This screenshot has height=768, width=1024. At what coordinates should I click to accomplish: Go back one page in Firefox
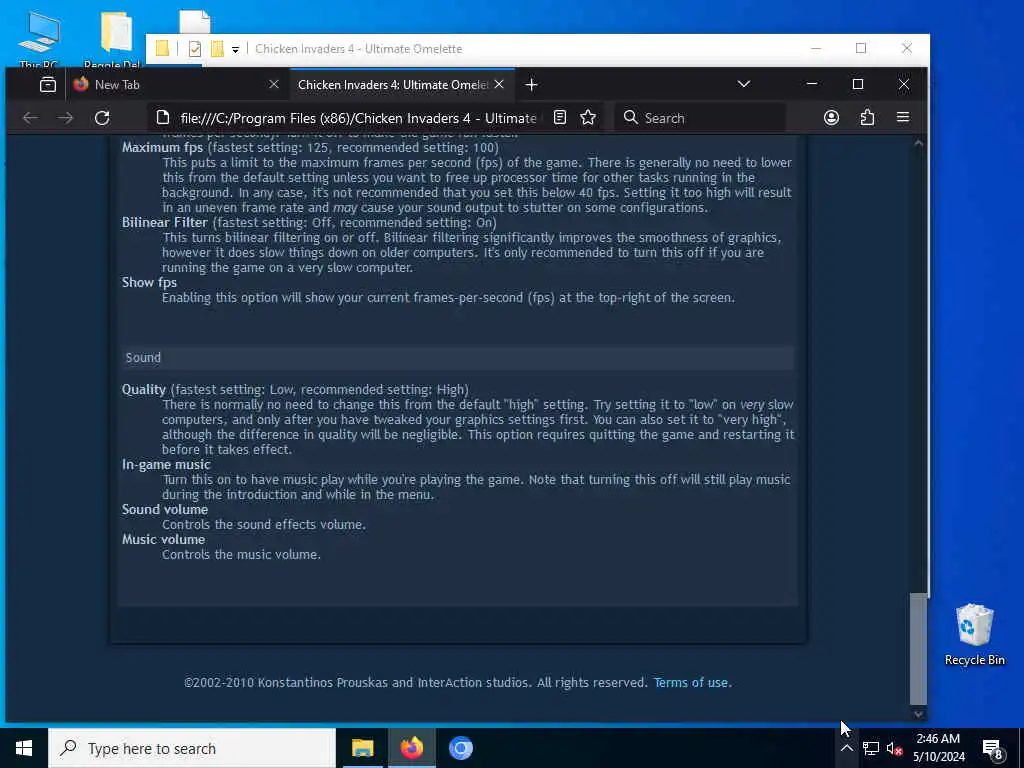click(x=30, y=118)
